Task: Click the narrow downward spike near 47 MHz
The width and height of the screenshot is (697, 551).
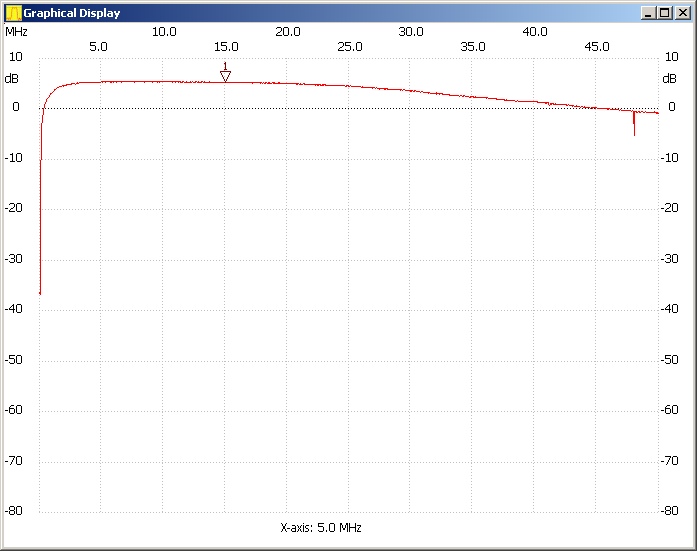Action: click(x=634, y=124)
